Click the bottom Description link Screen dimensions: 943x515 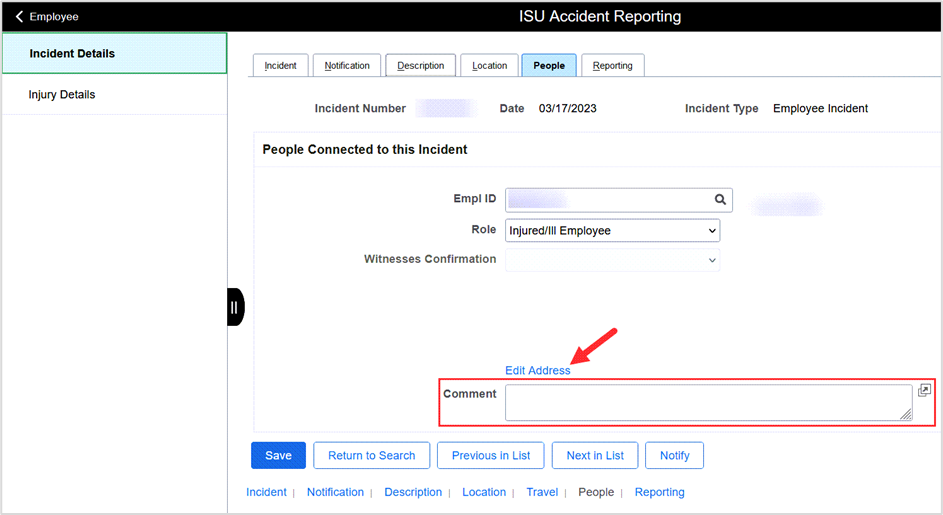(x=413, y=492)
